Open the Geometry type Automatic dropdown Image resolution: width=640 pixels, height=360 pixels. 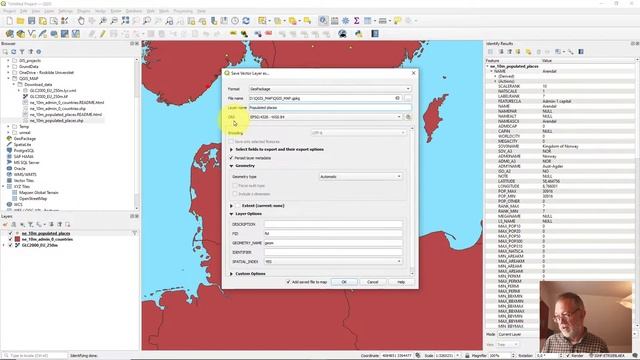tap(360, 177)
